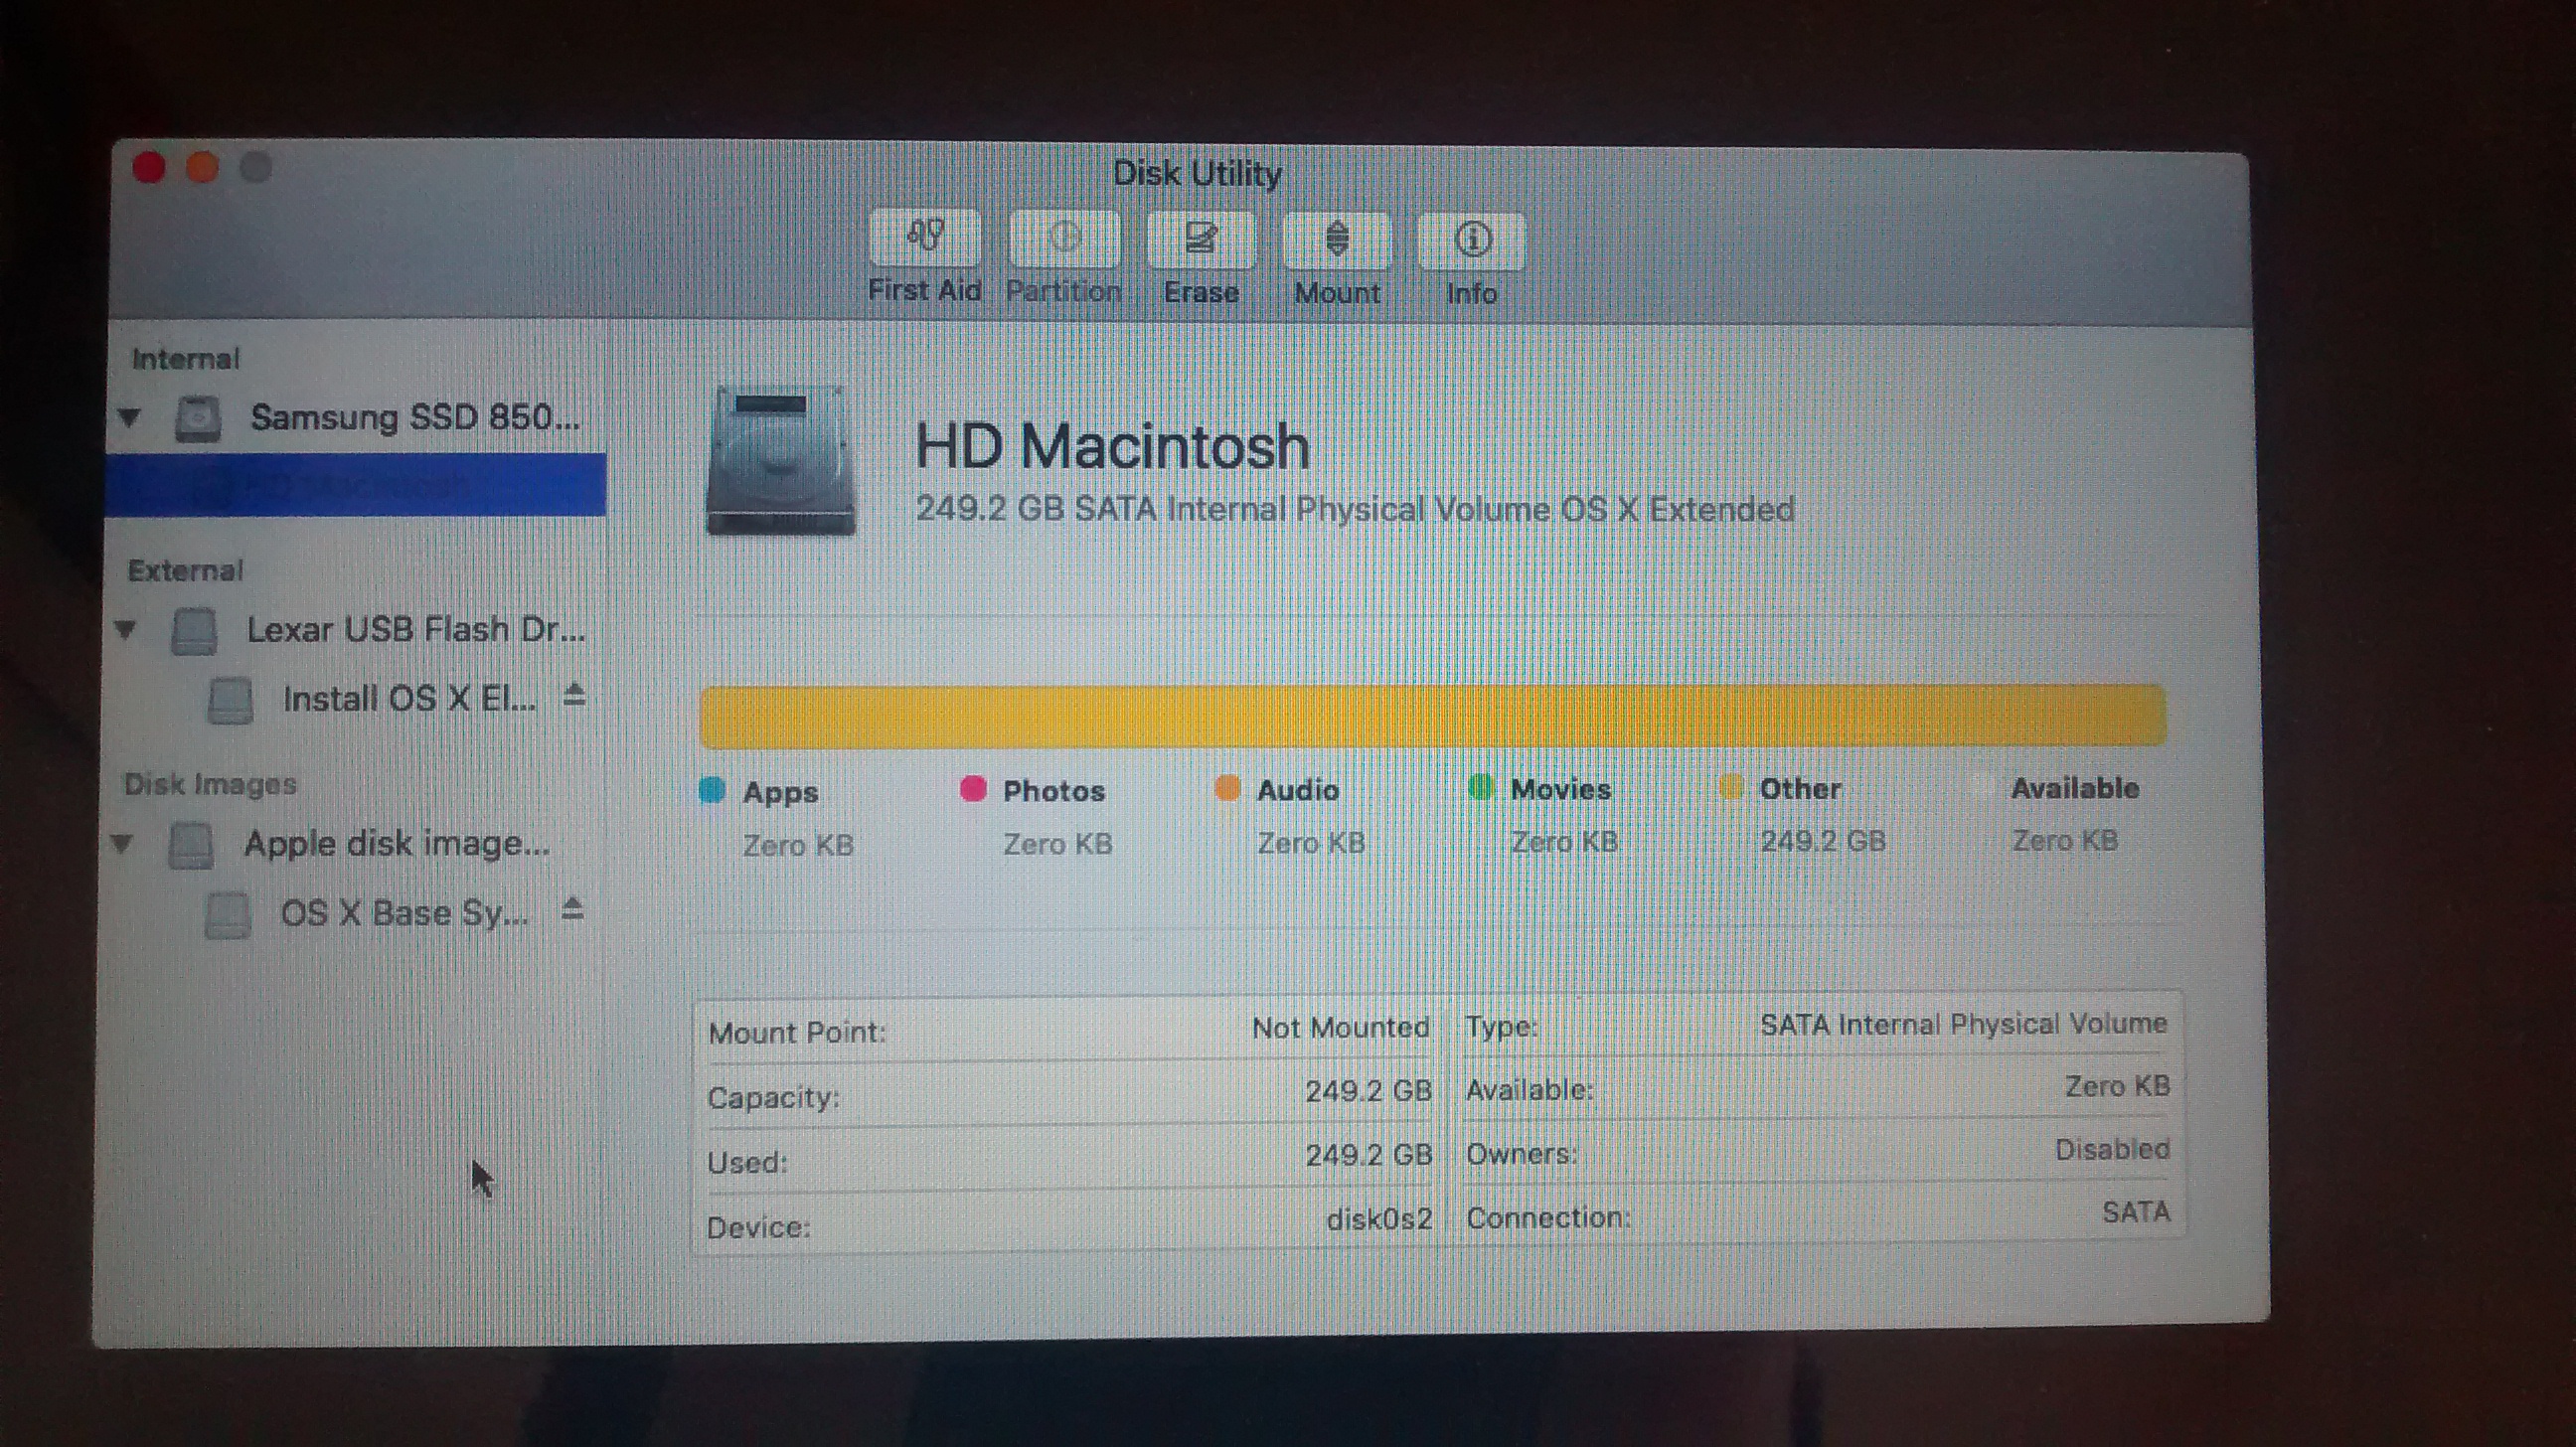This screenshot has height=1447, width=2576.
Task: Collapse the Samsung SSD 850 disclosure triangle
Action: pyautogui.click(x=129, y=417)
